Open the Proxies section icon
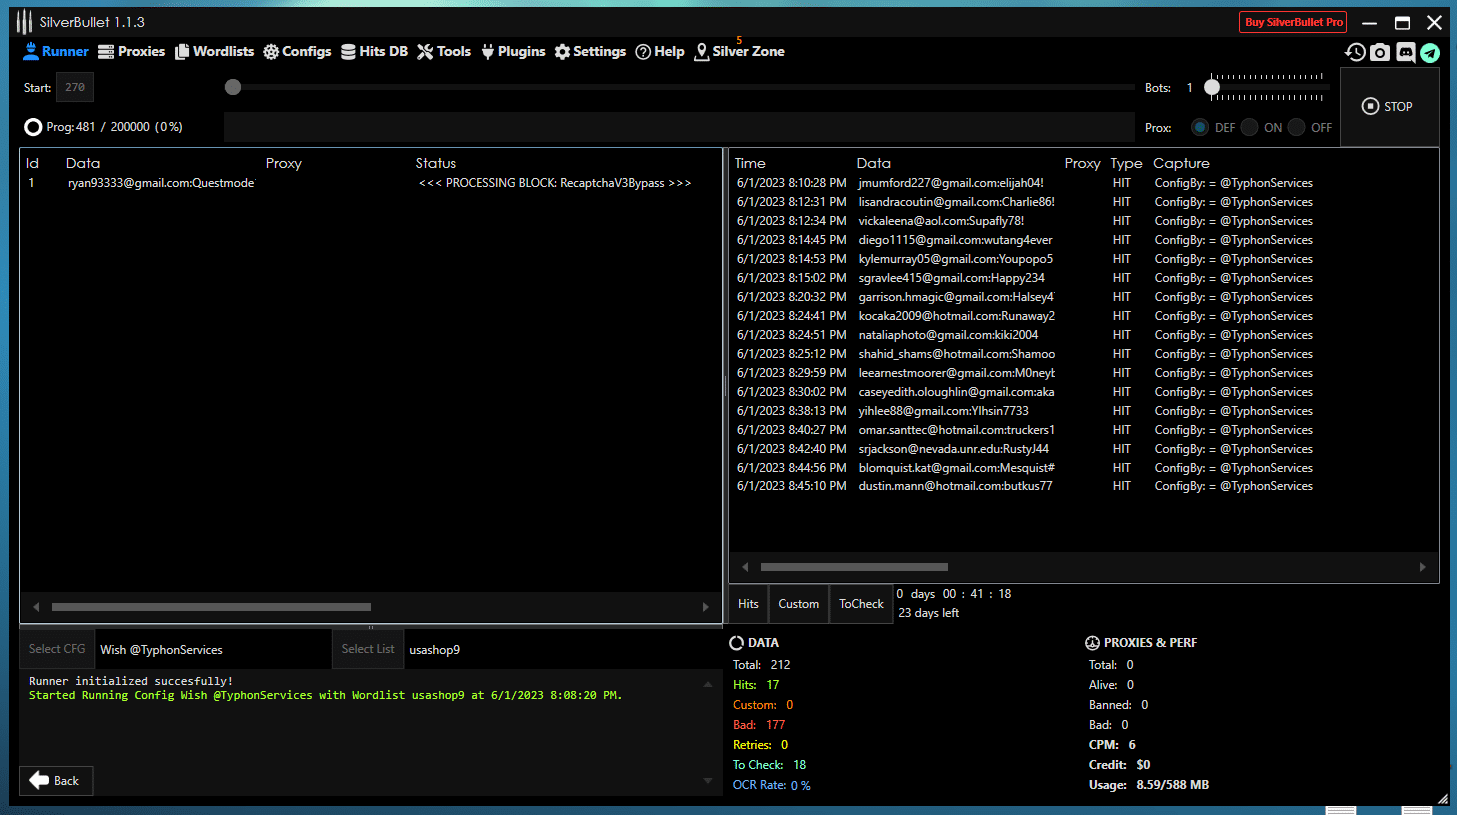Screen dimensions: 1457x815 tap(106, 52)
